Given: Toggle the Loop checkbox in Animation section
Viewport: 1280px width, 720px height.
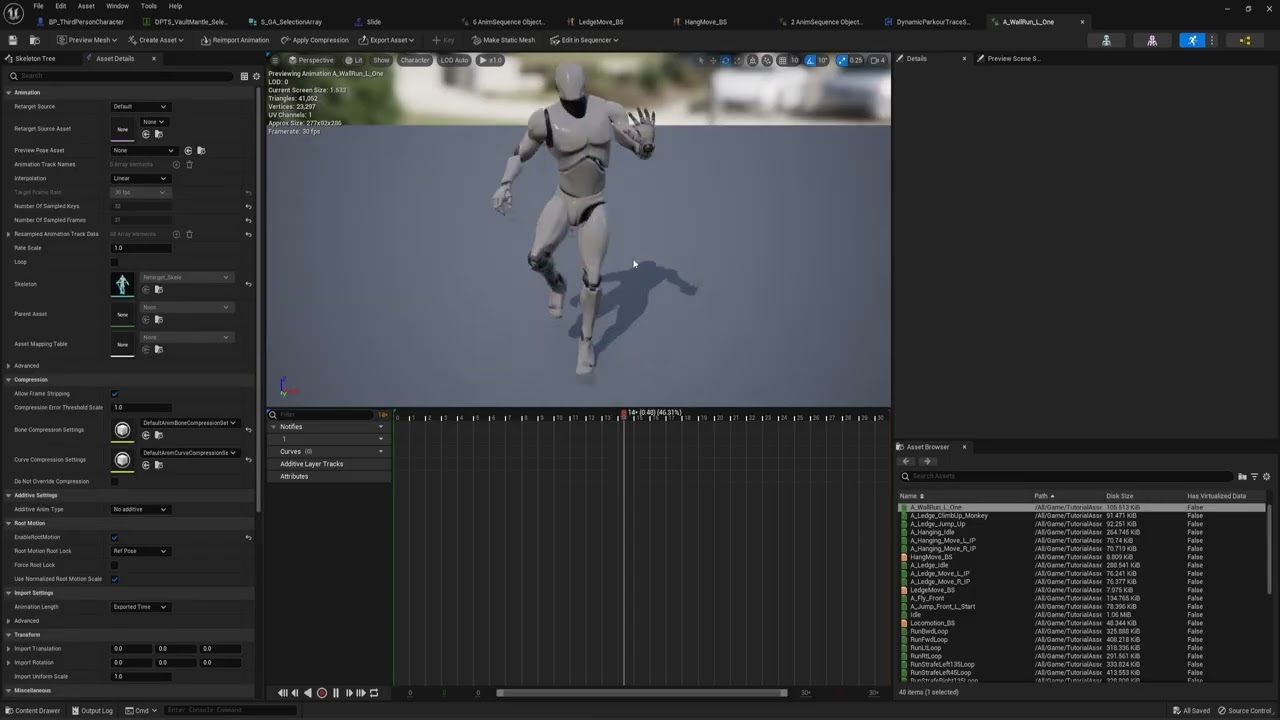Looking at the screenshot, I should click(114, 262).
